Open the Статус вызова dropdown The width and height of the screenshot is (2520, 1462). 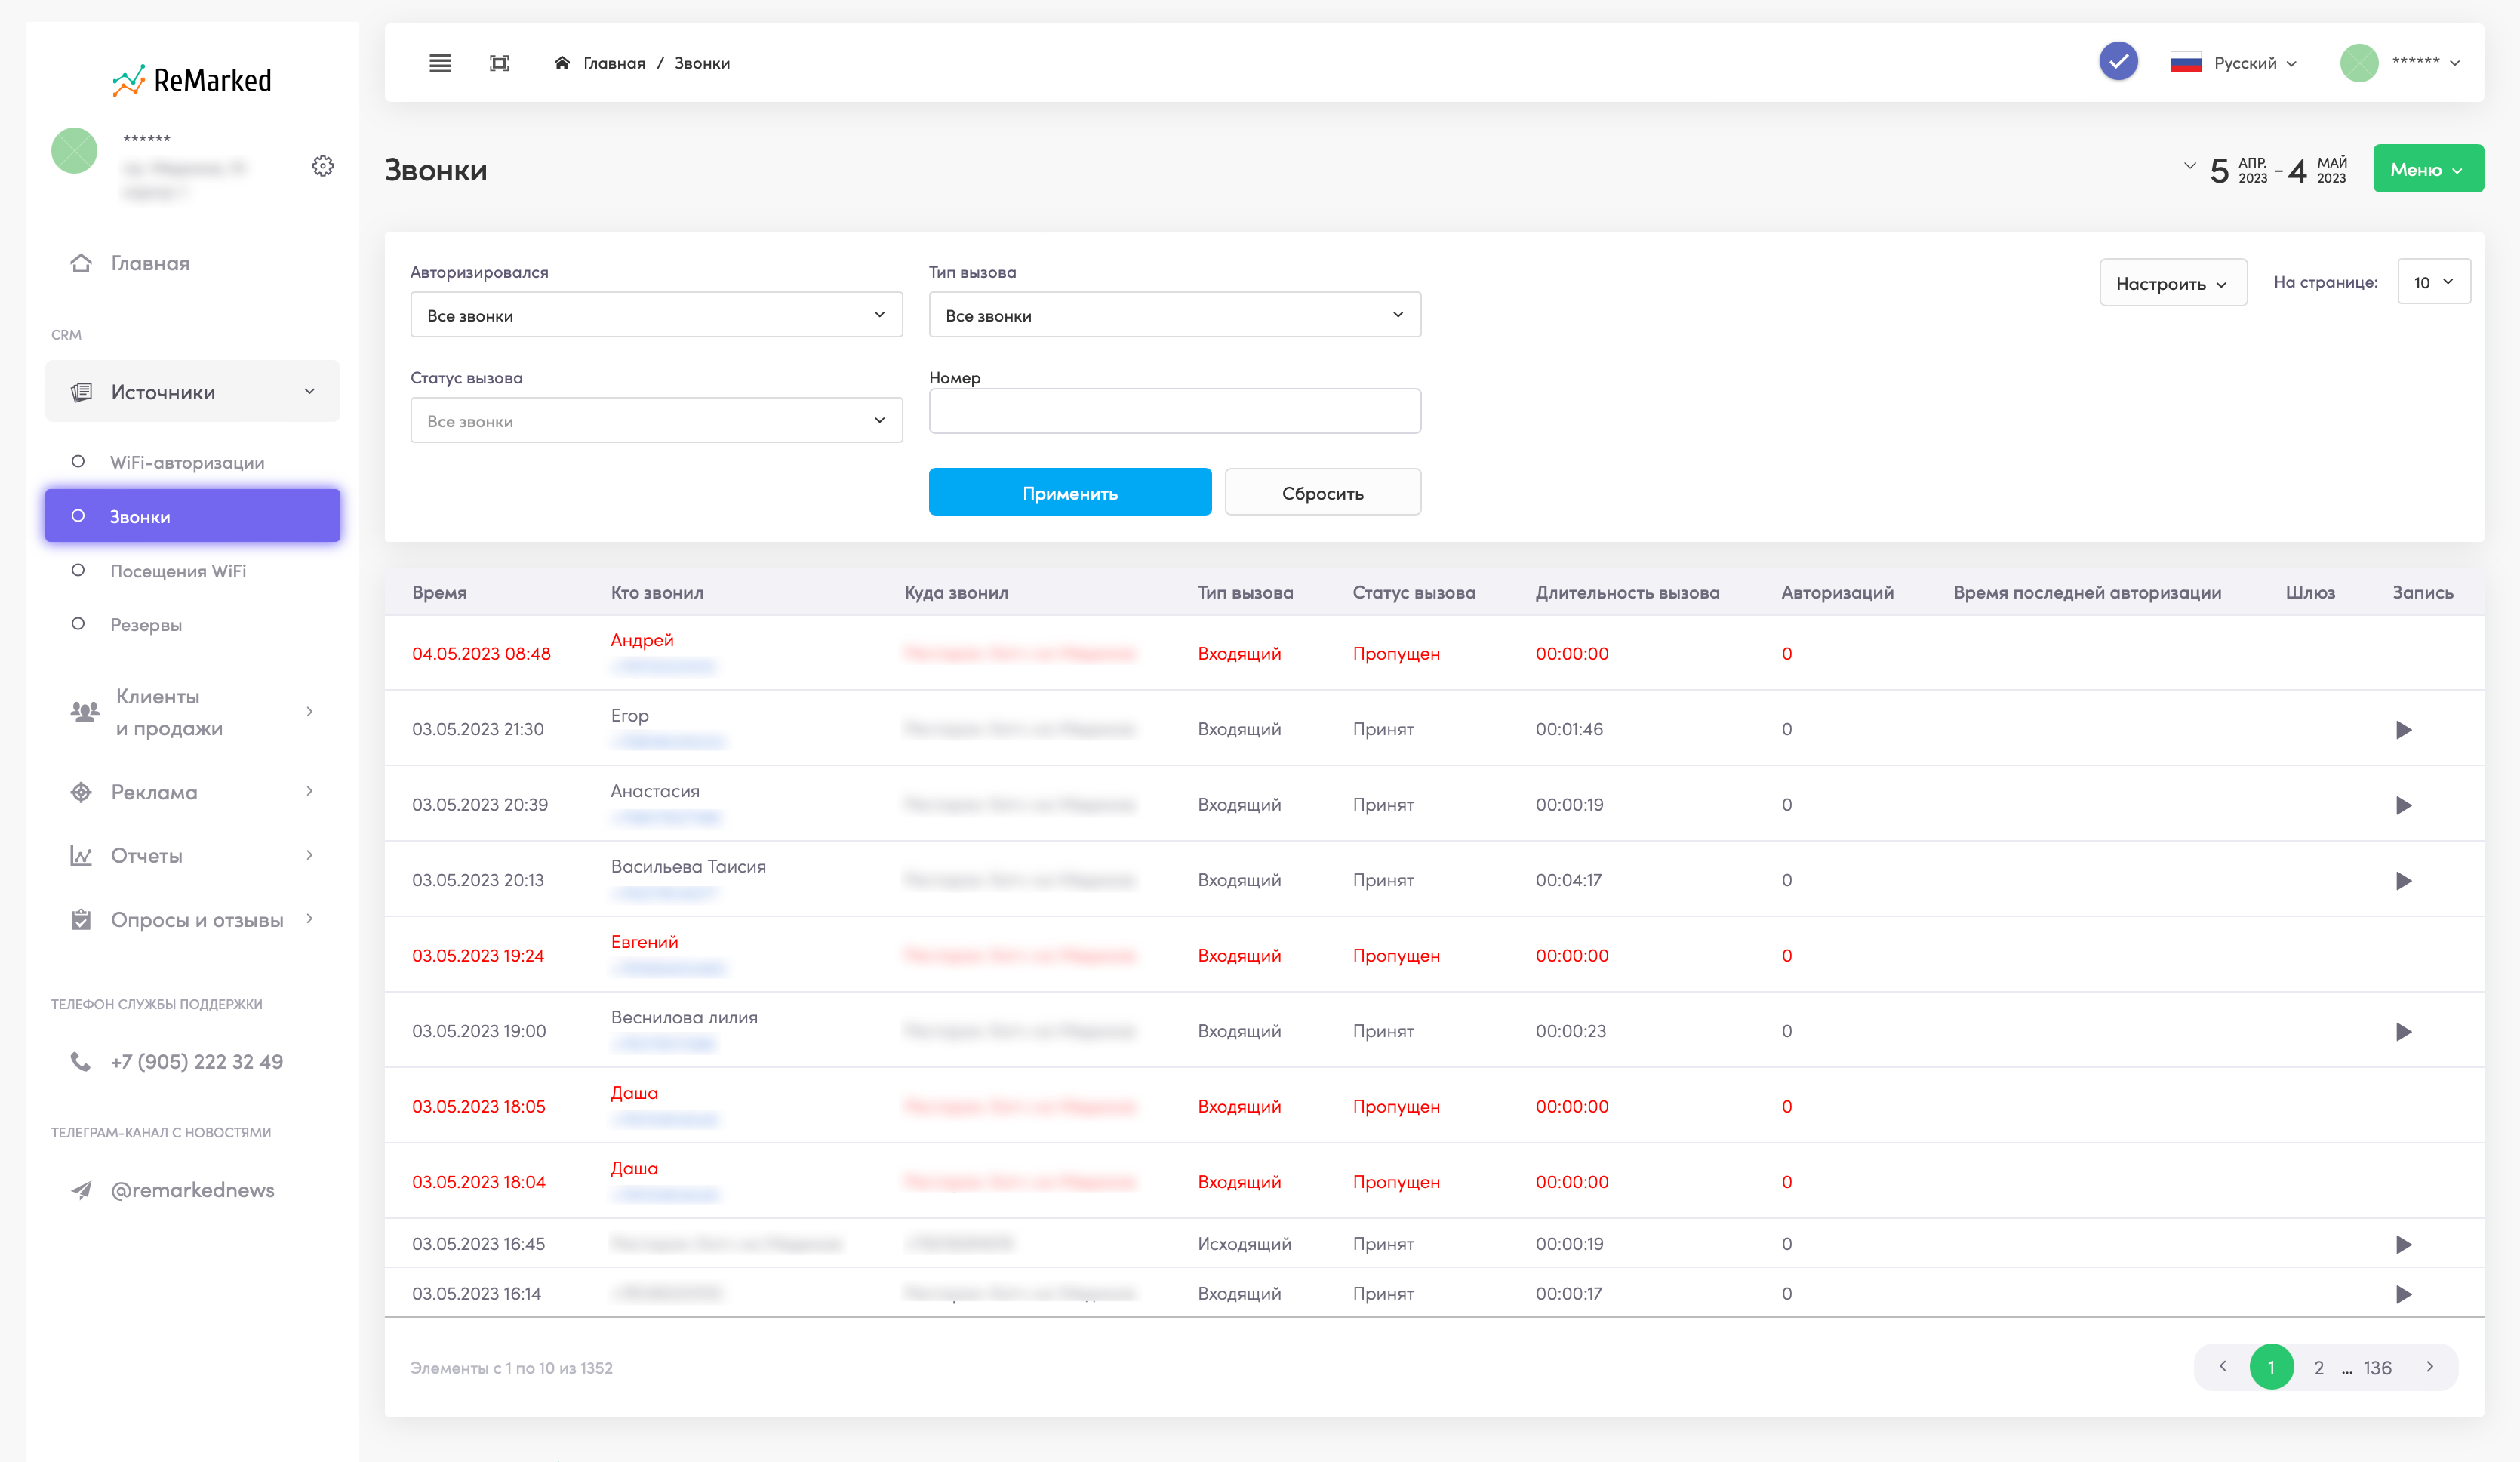pos(656,421)
